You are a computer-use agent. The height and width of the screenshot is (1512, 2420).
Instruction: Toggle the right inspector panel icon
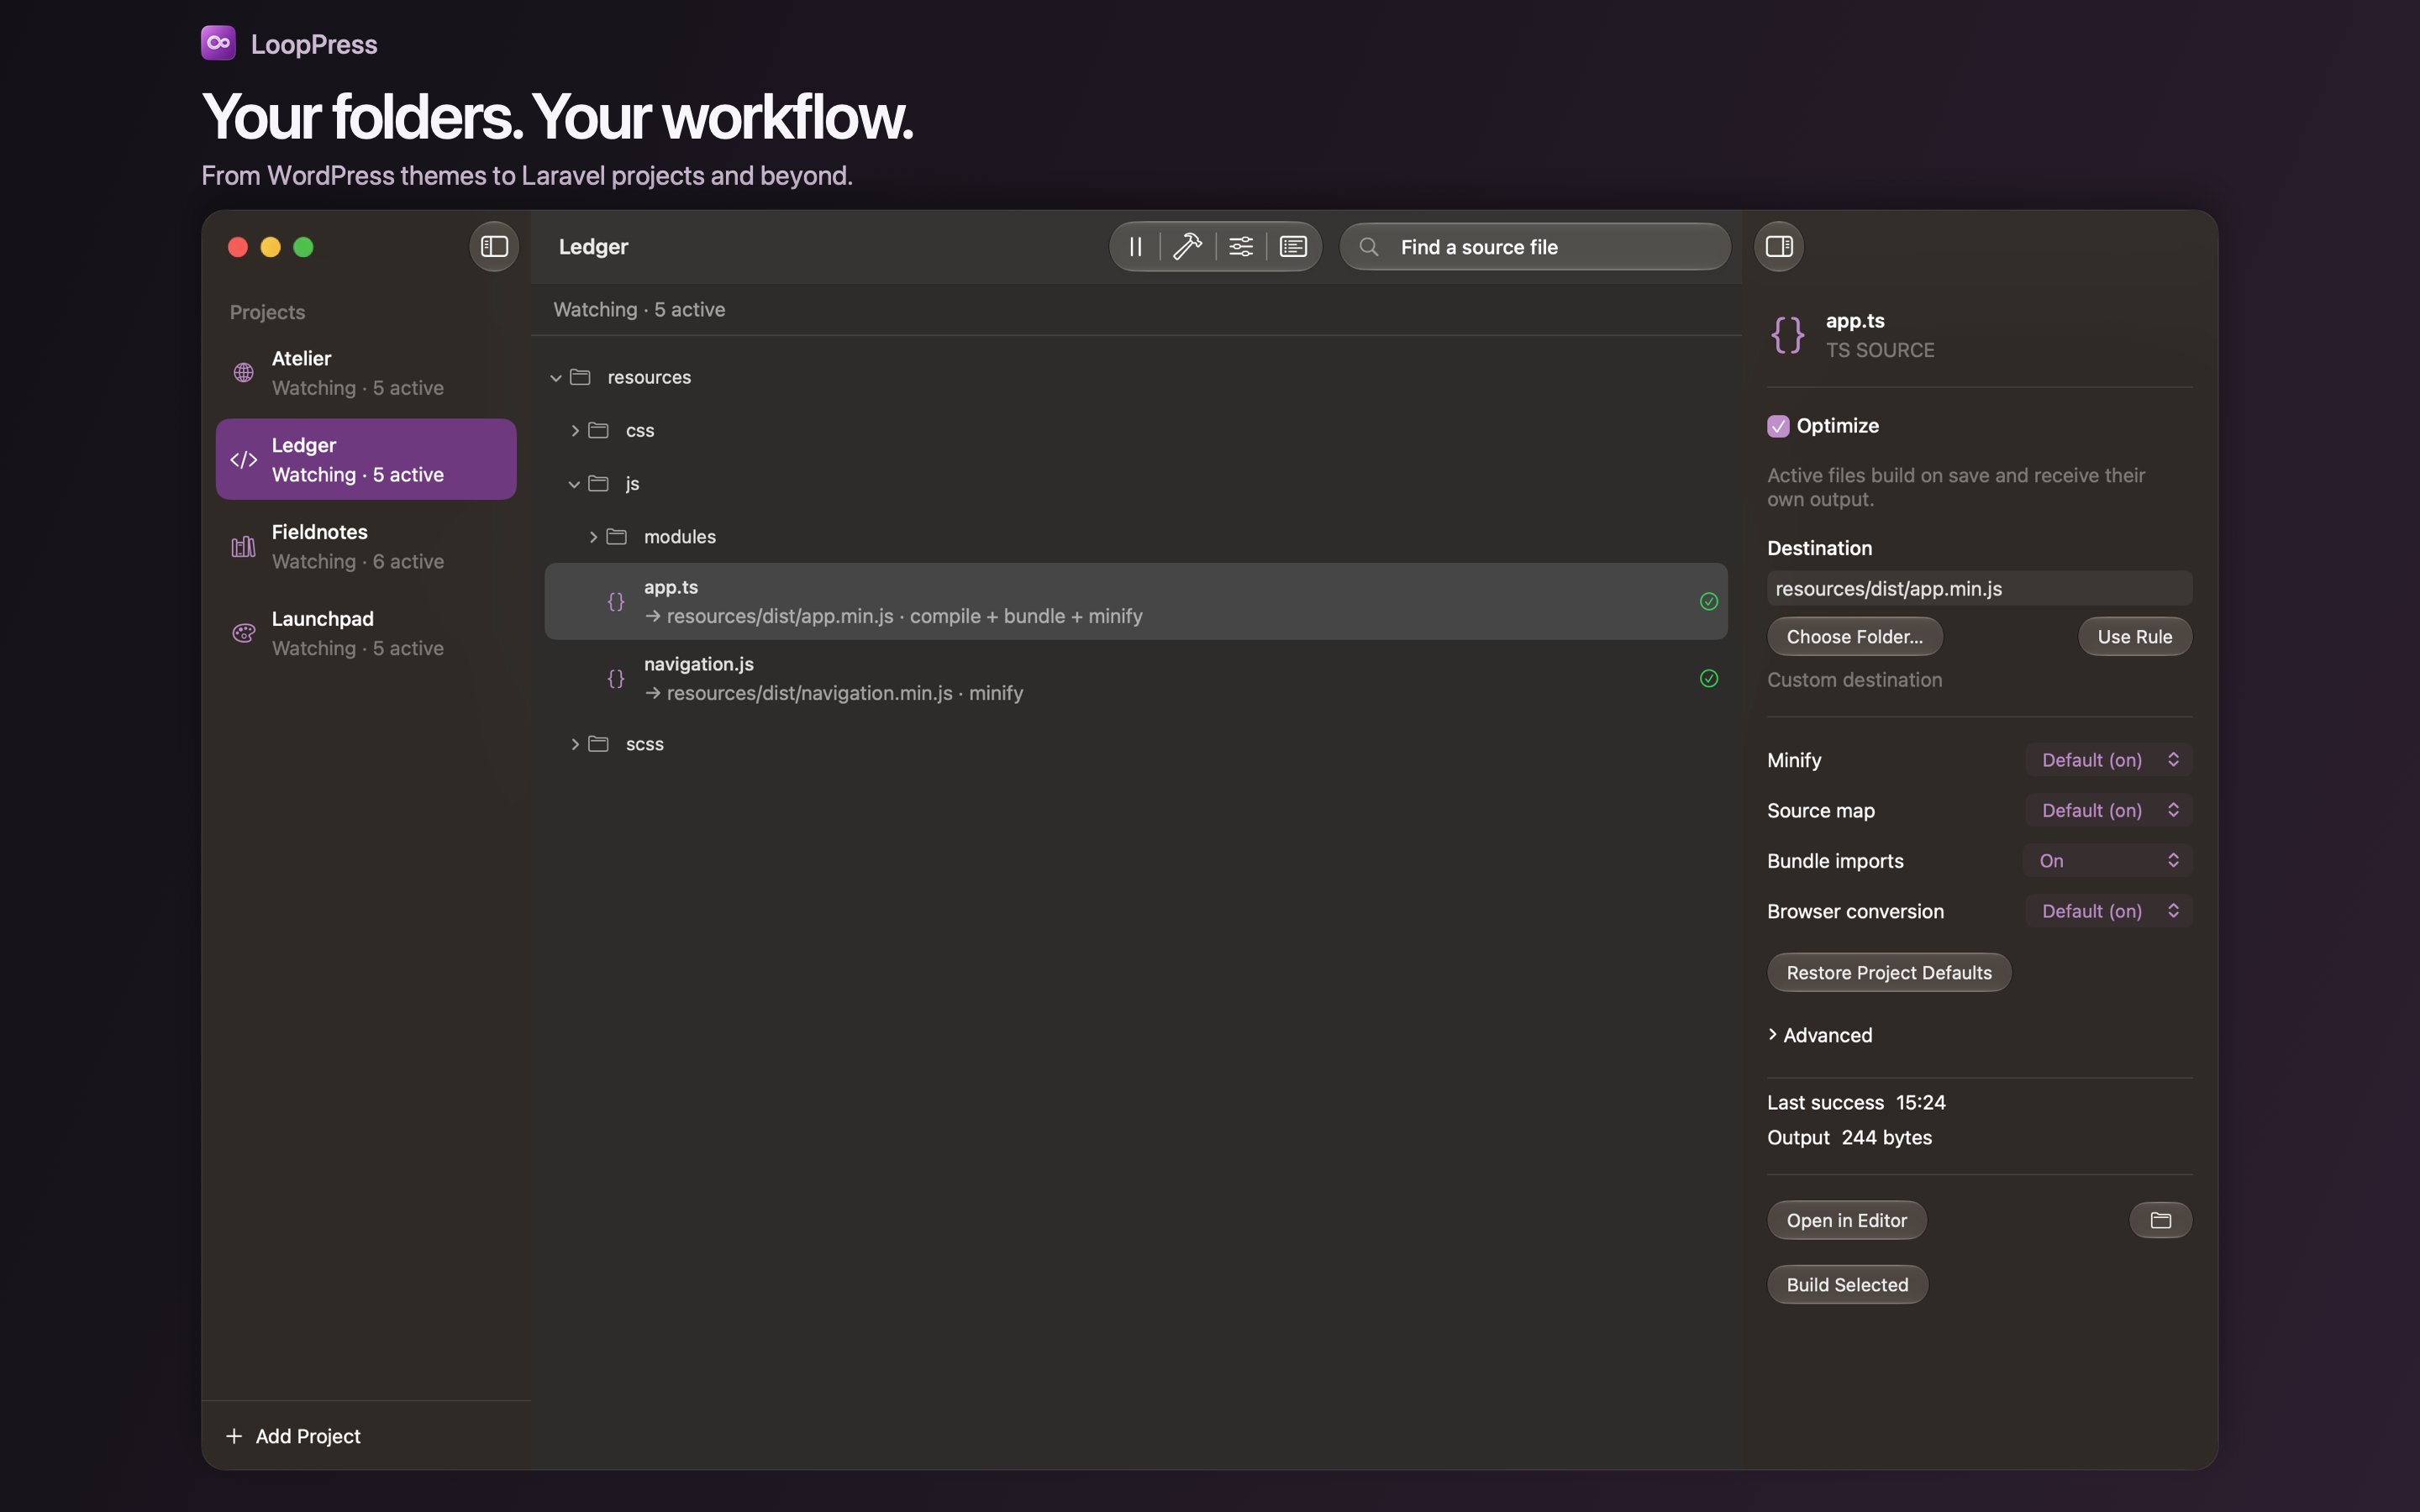[x=1779, y=246]
